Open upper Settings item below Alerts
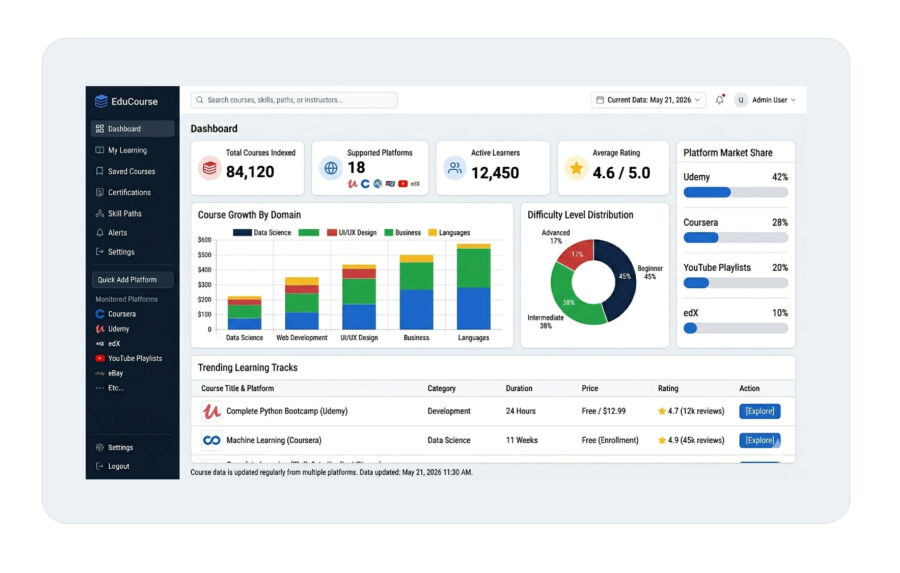This screenshot has height=573, width=900. click(x=121, y=251)
